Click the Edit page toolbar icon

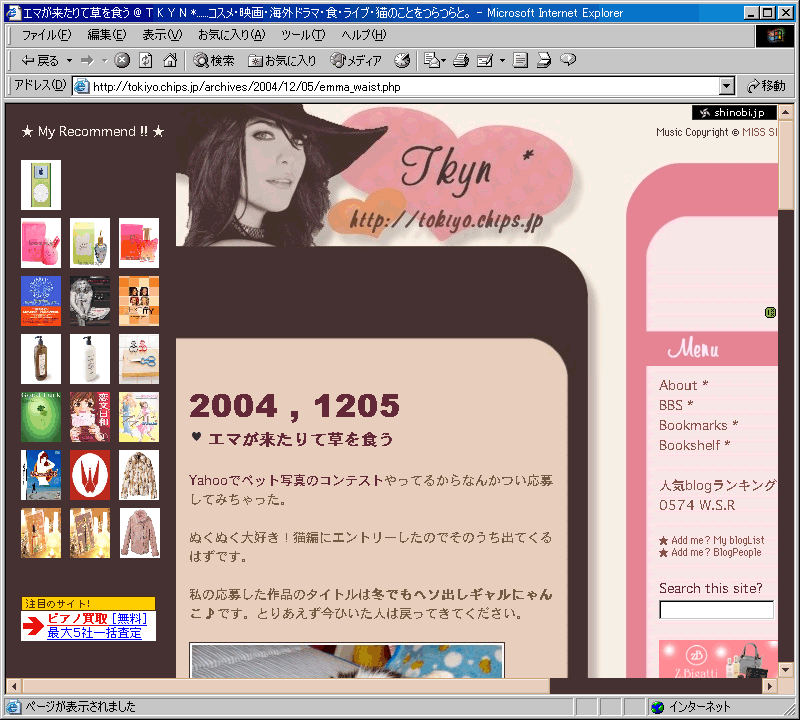pyautogui.click(x=485, y=61)
